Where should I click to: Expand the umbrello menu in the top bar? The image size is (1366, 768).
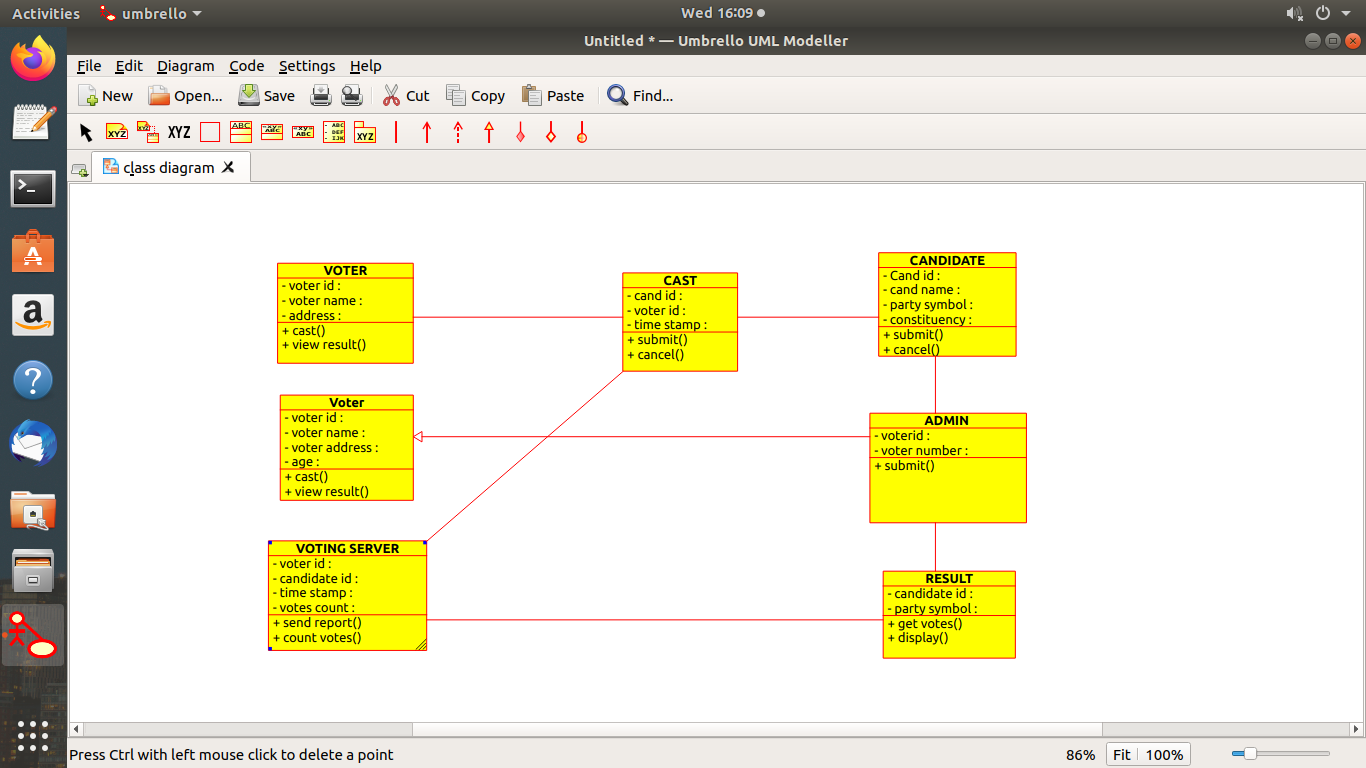150,13
